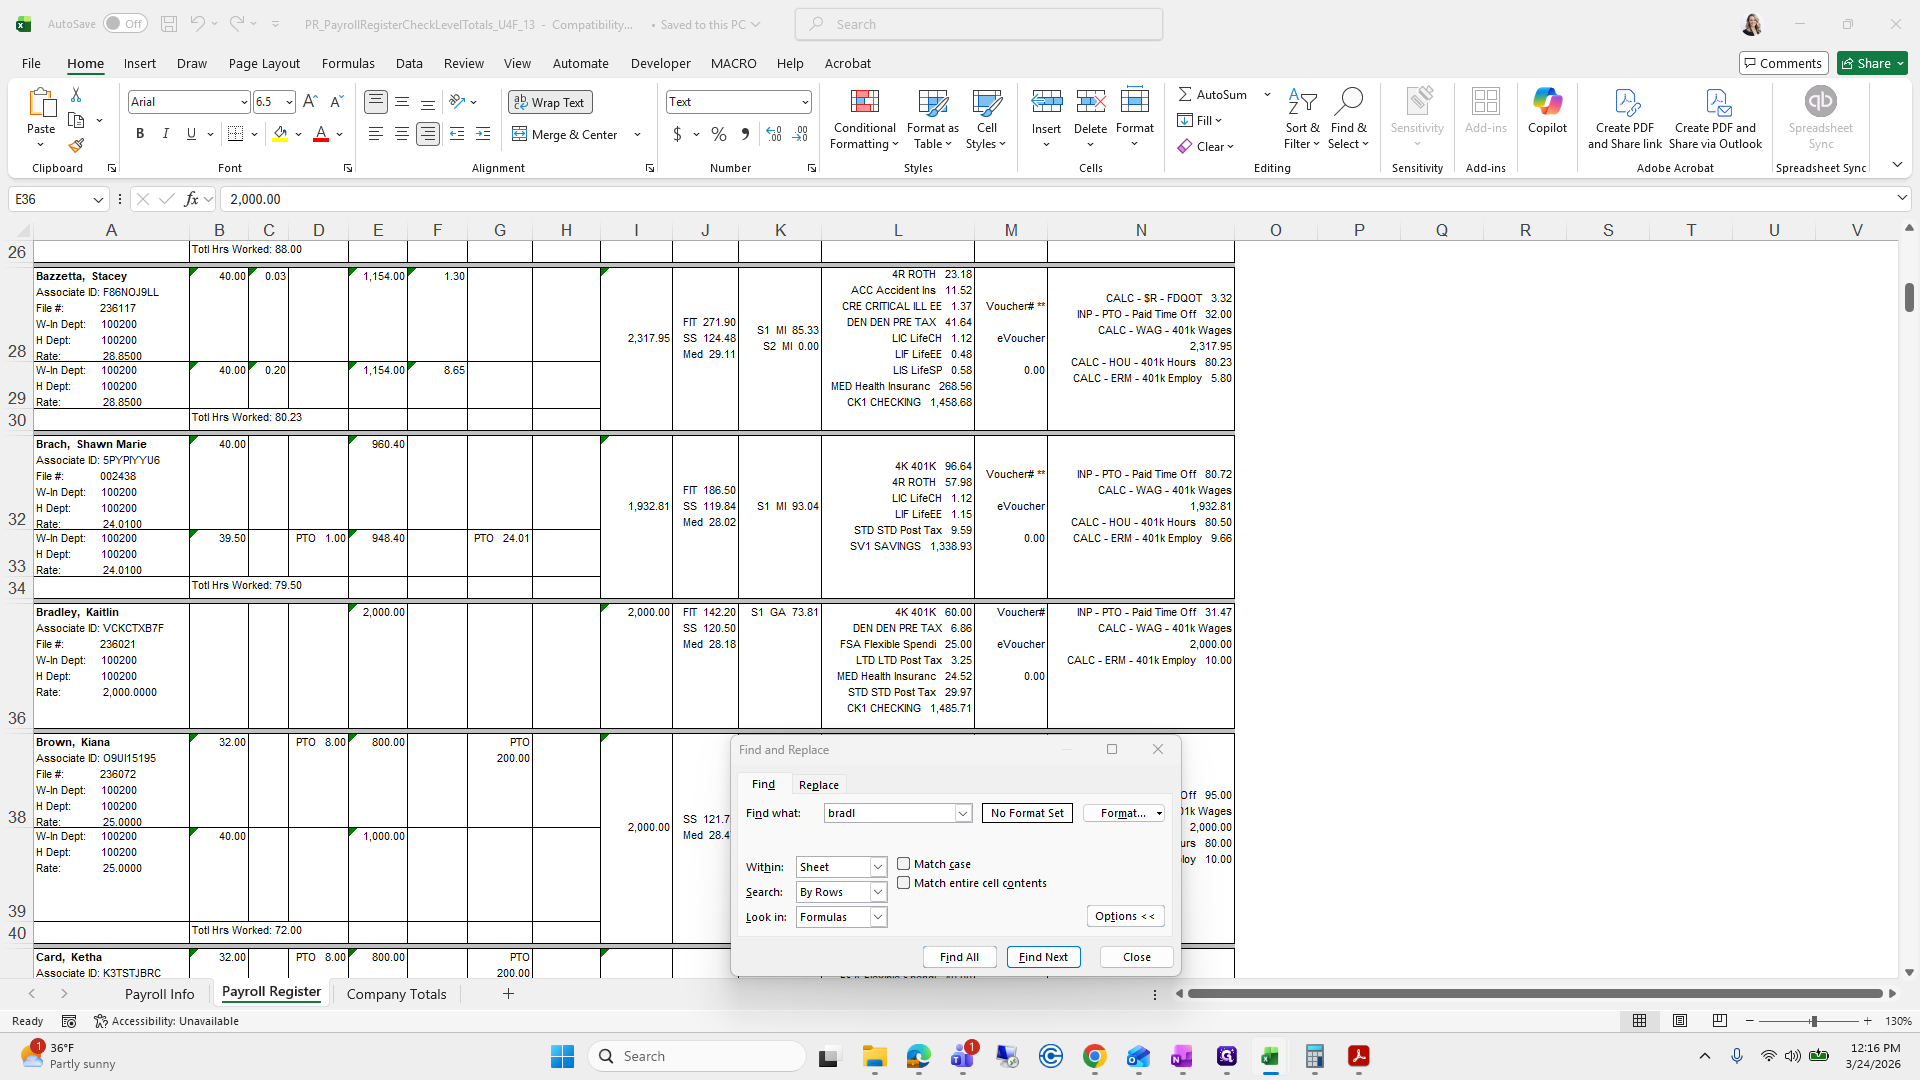Click the Wrap Text button
1920x1080 pixels.
(x=549, y=102)
